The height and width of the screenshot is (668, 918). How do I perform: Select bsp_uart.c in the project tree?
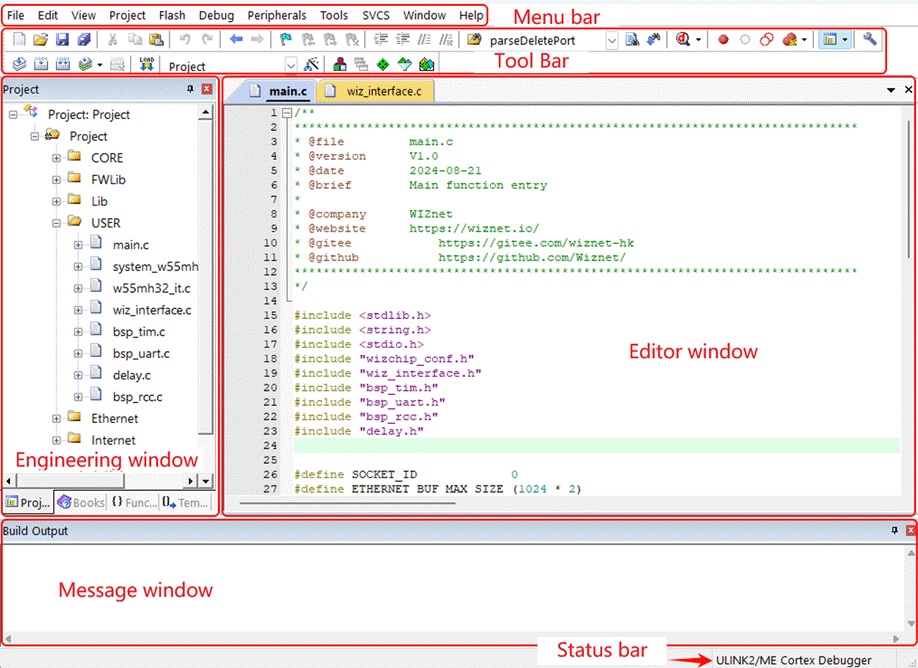(141, 354)
